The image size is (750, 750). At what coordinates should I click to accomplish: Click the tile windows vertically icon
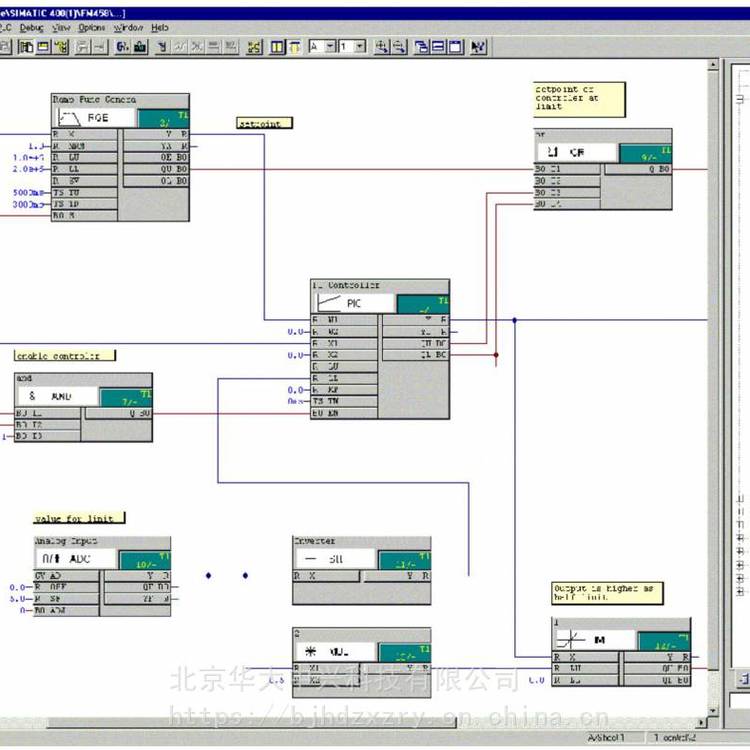(x=456, y=47)
